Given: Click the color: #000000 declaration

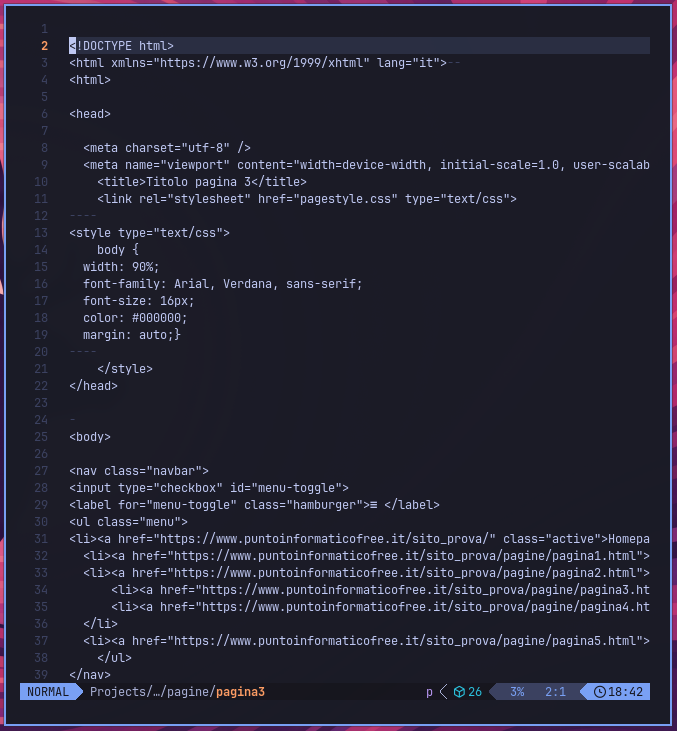Looking at the screenshot, I should click(x=135, y=318).
